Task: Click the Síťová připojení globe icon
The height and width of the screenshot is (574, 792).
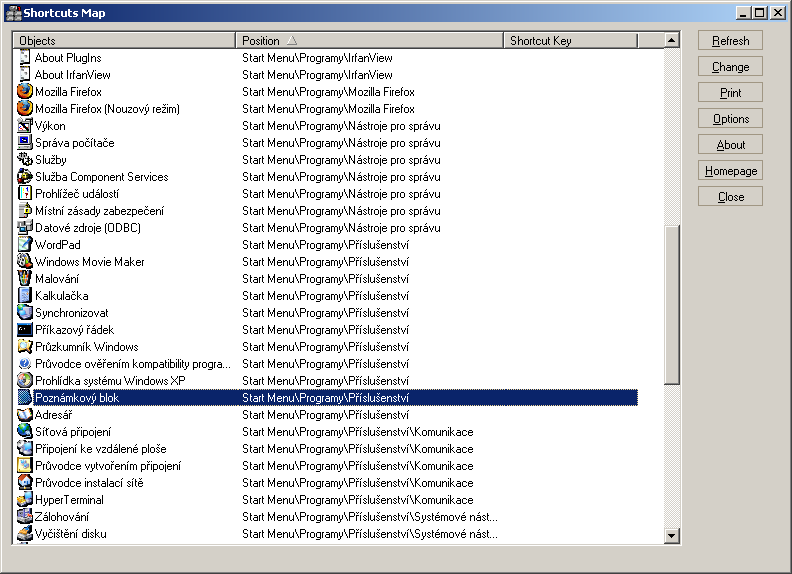Action: click(x=25, y=431)
